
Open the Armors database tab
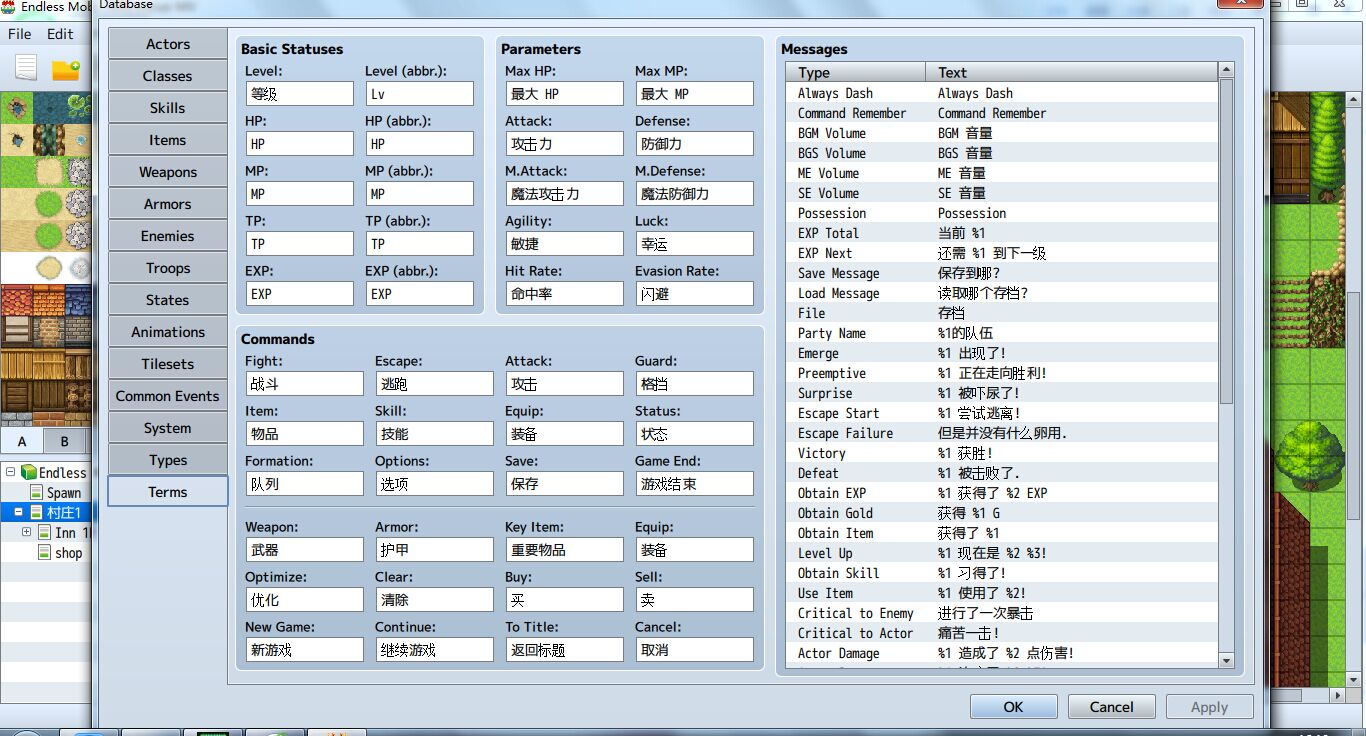coord(168,204)
